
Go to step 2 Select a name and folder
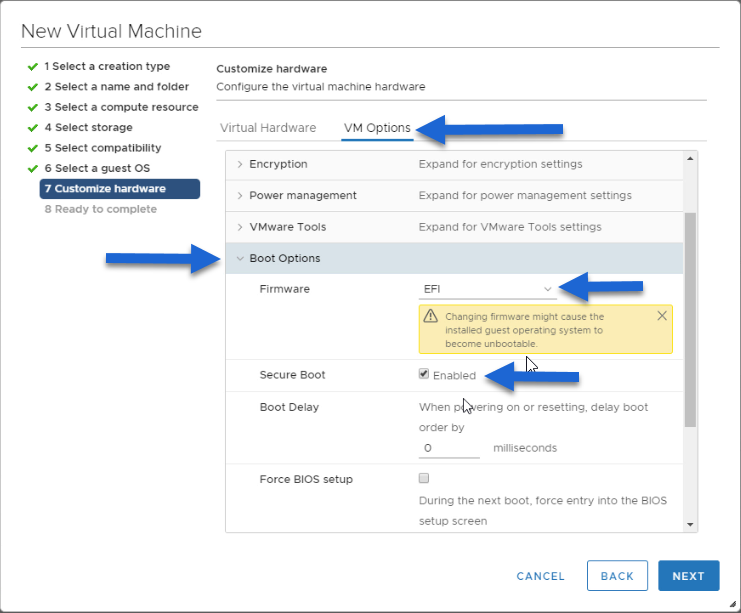pyautogui.click(x=116, y=86)
